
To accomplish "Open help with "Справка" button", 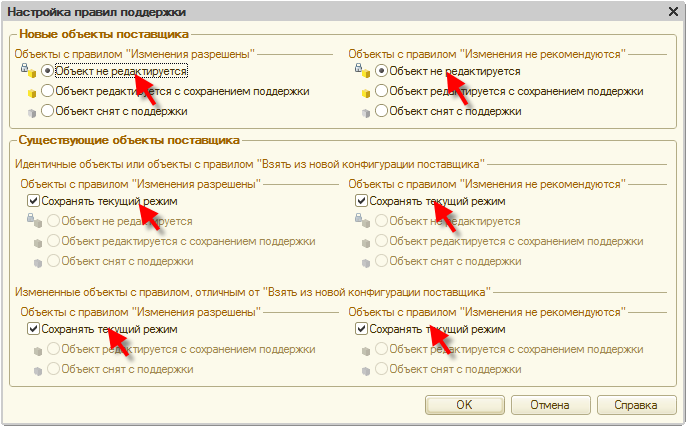I will (636, 405).
